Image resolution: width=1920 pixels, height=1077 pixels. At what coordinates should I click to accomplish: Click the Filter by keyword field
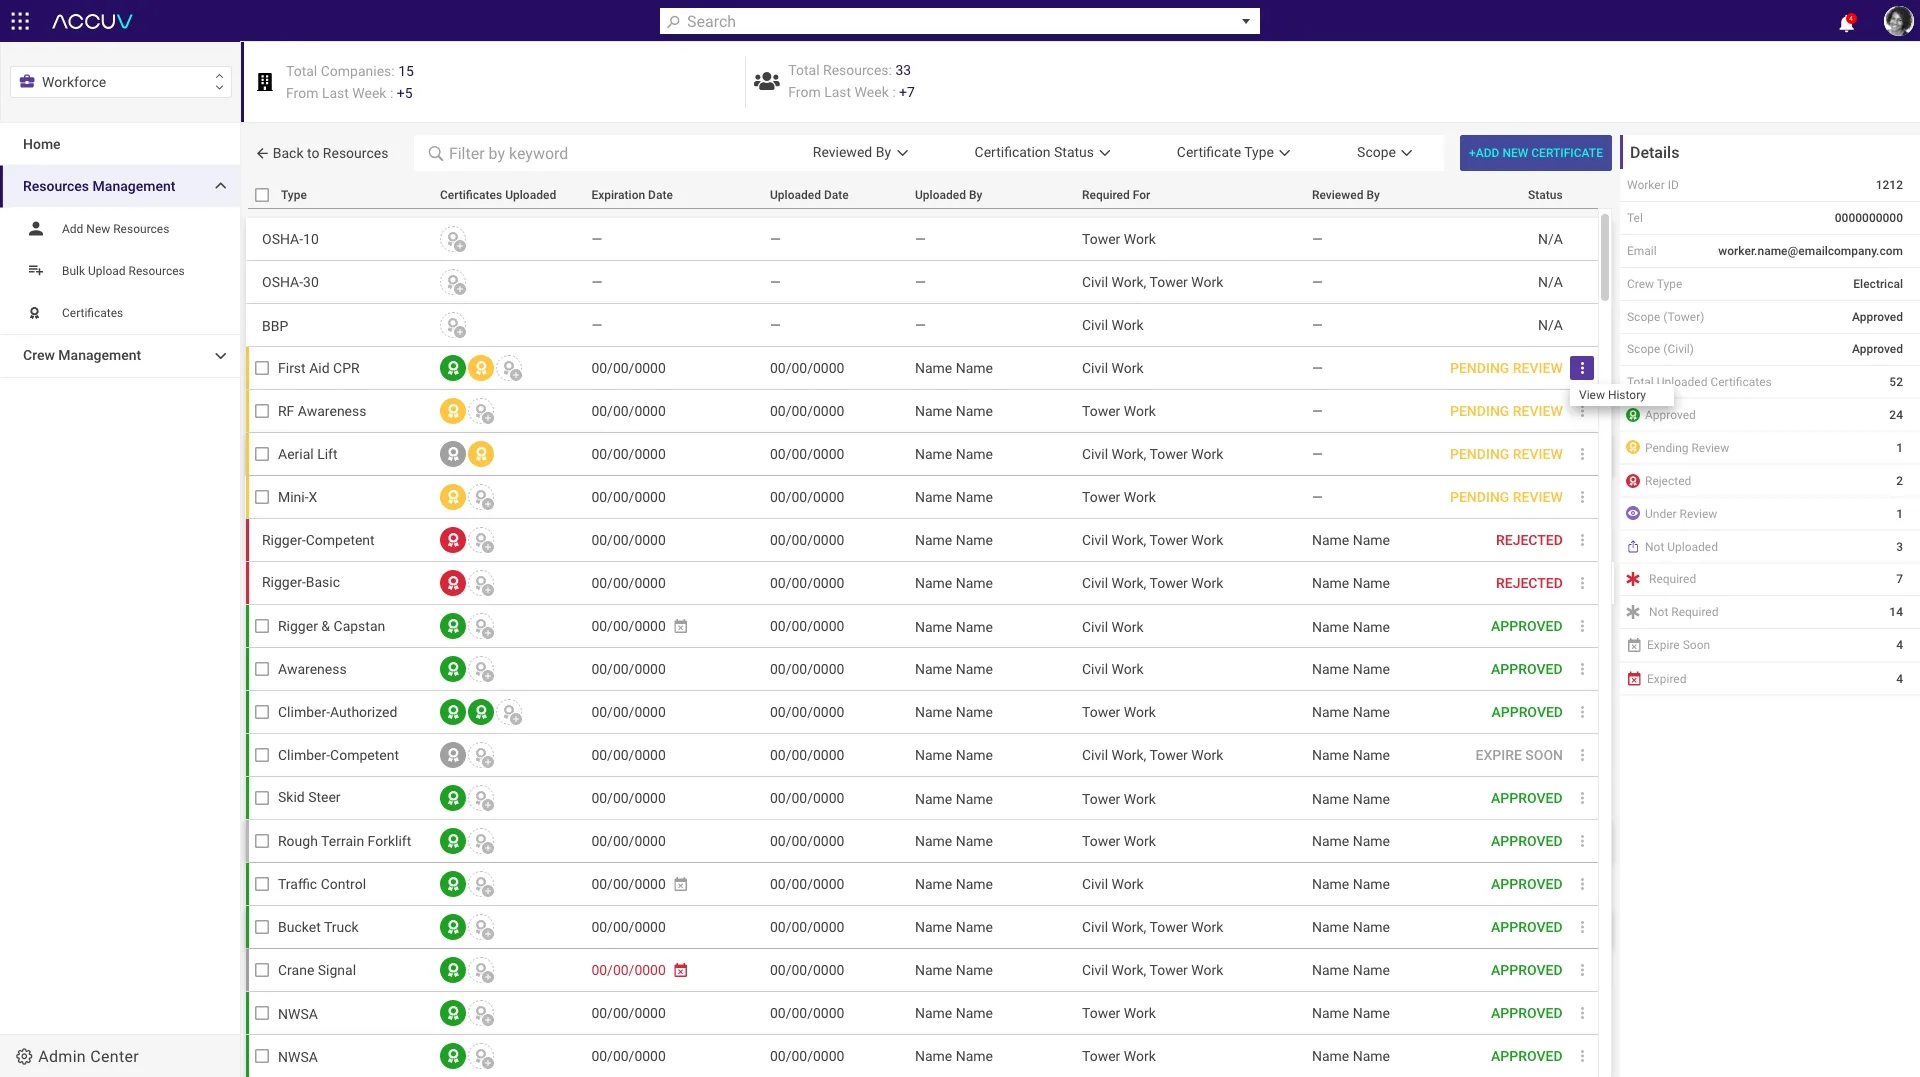pos(600,153)
